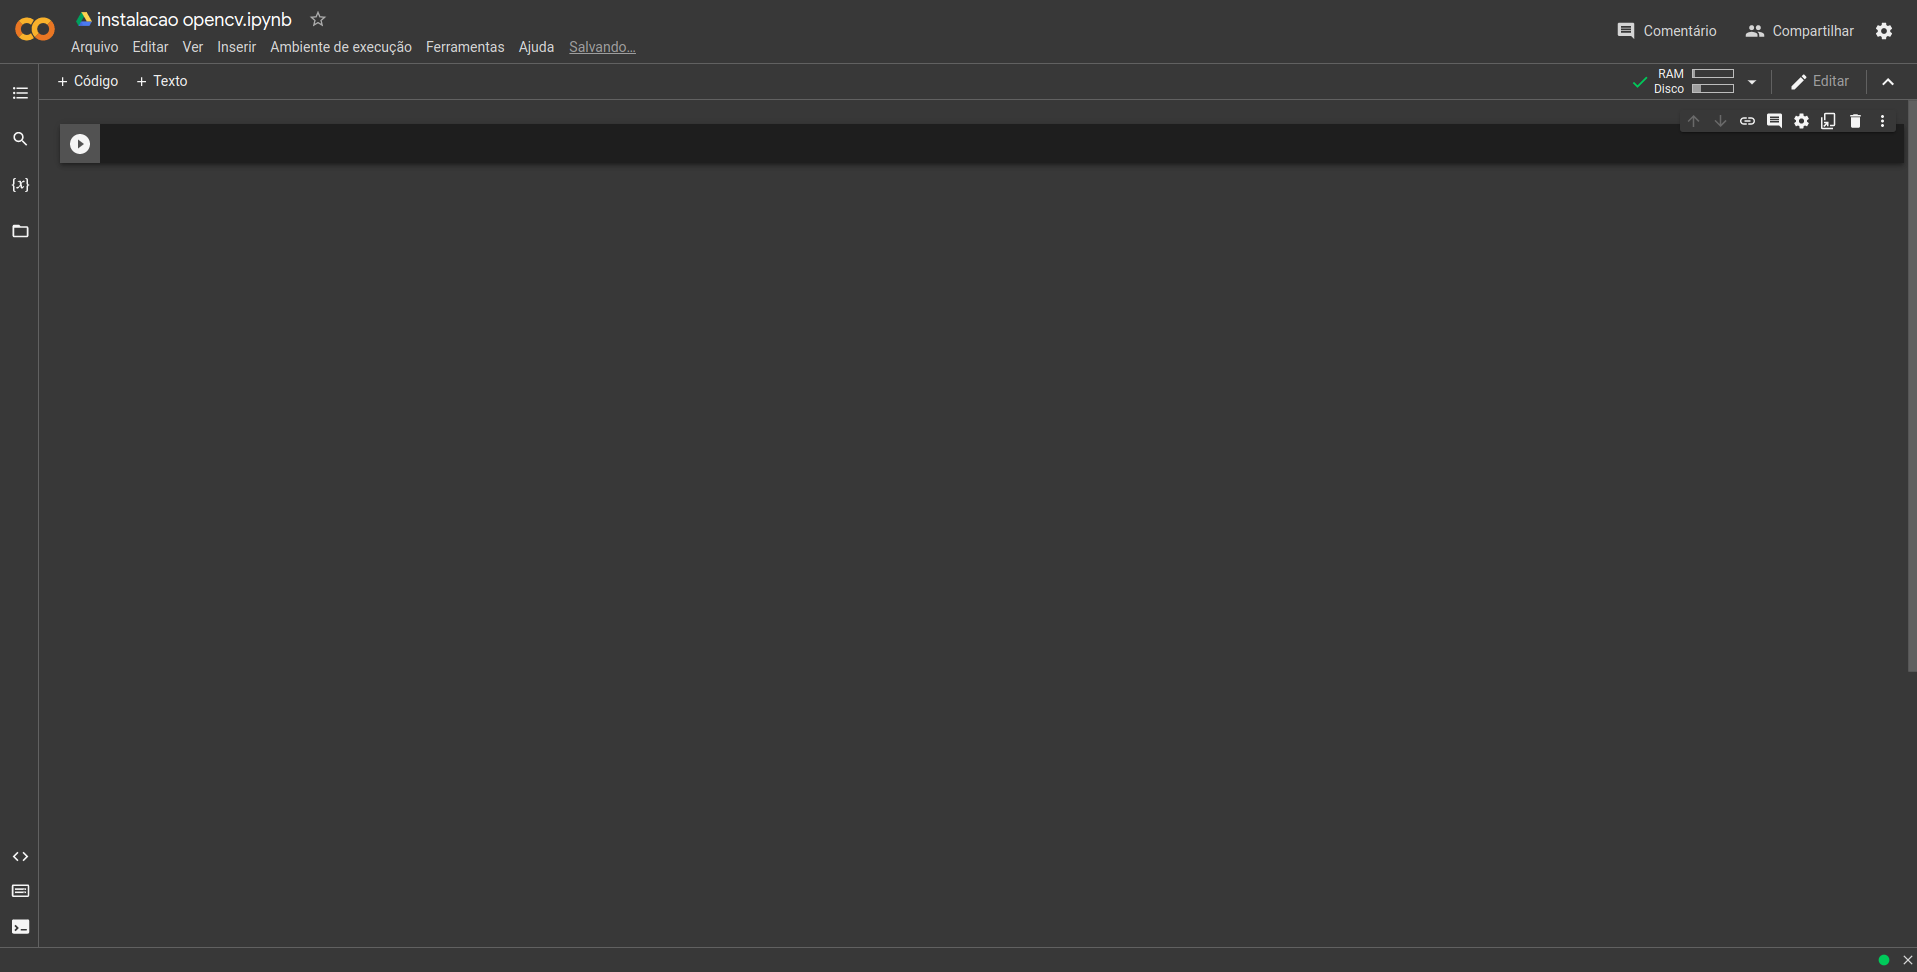
Task: Rename the notebook title instalacao opencv.ipynb
Action: pos(194,19)
